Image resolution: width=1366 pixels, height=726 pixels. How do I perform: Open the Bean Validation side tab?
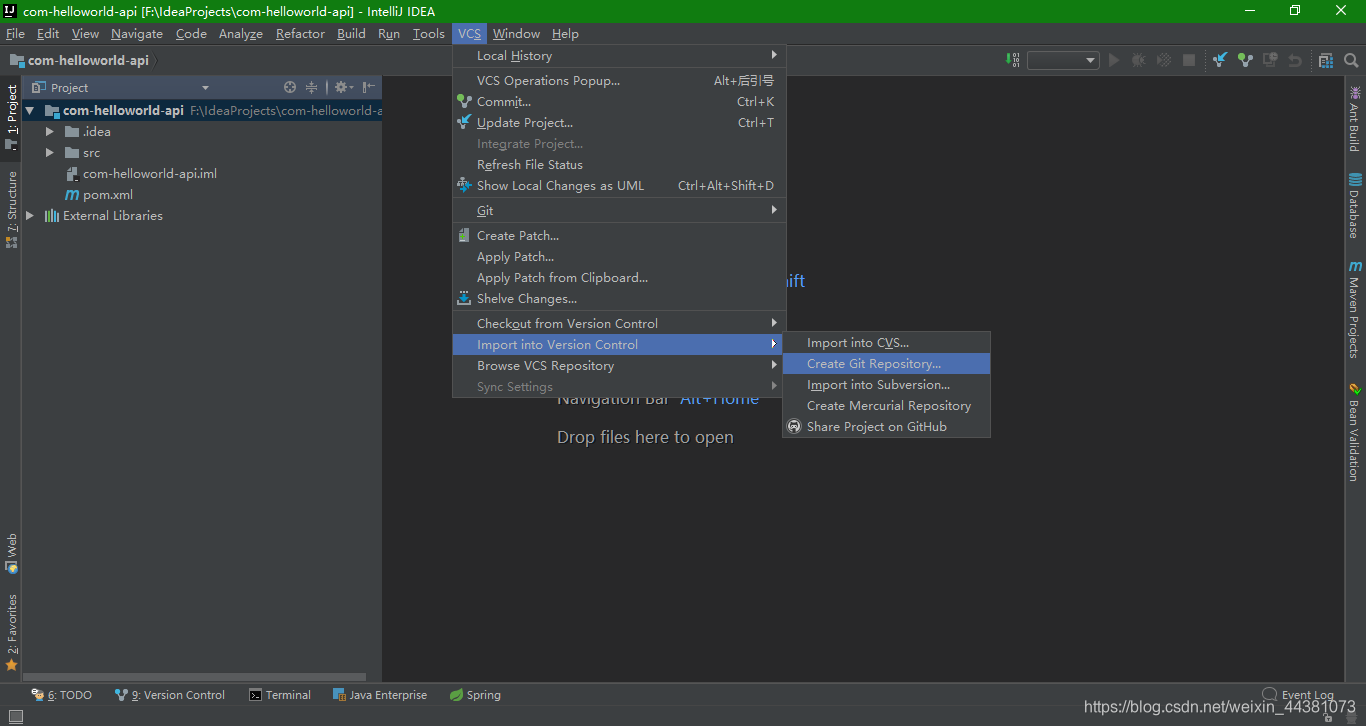[x=1355, y=432]
